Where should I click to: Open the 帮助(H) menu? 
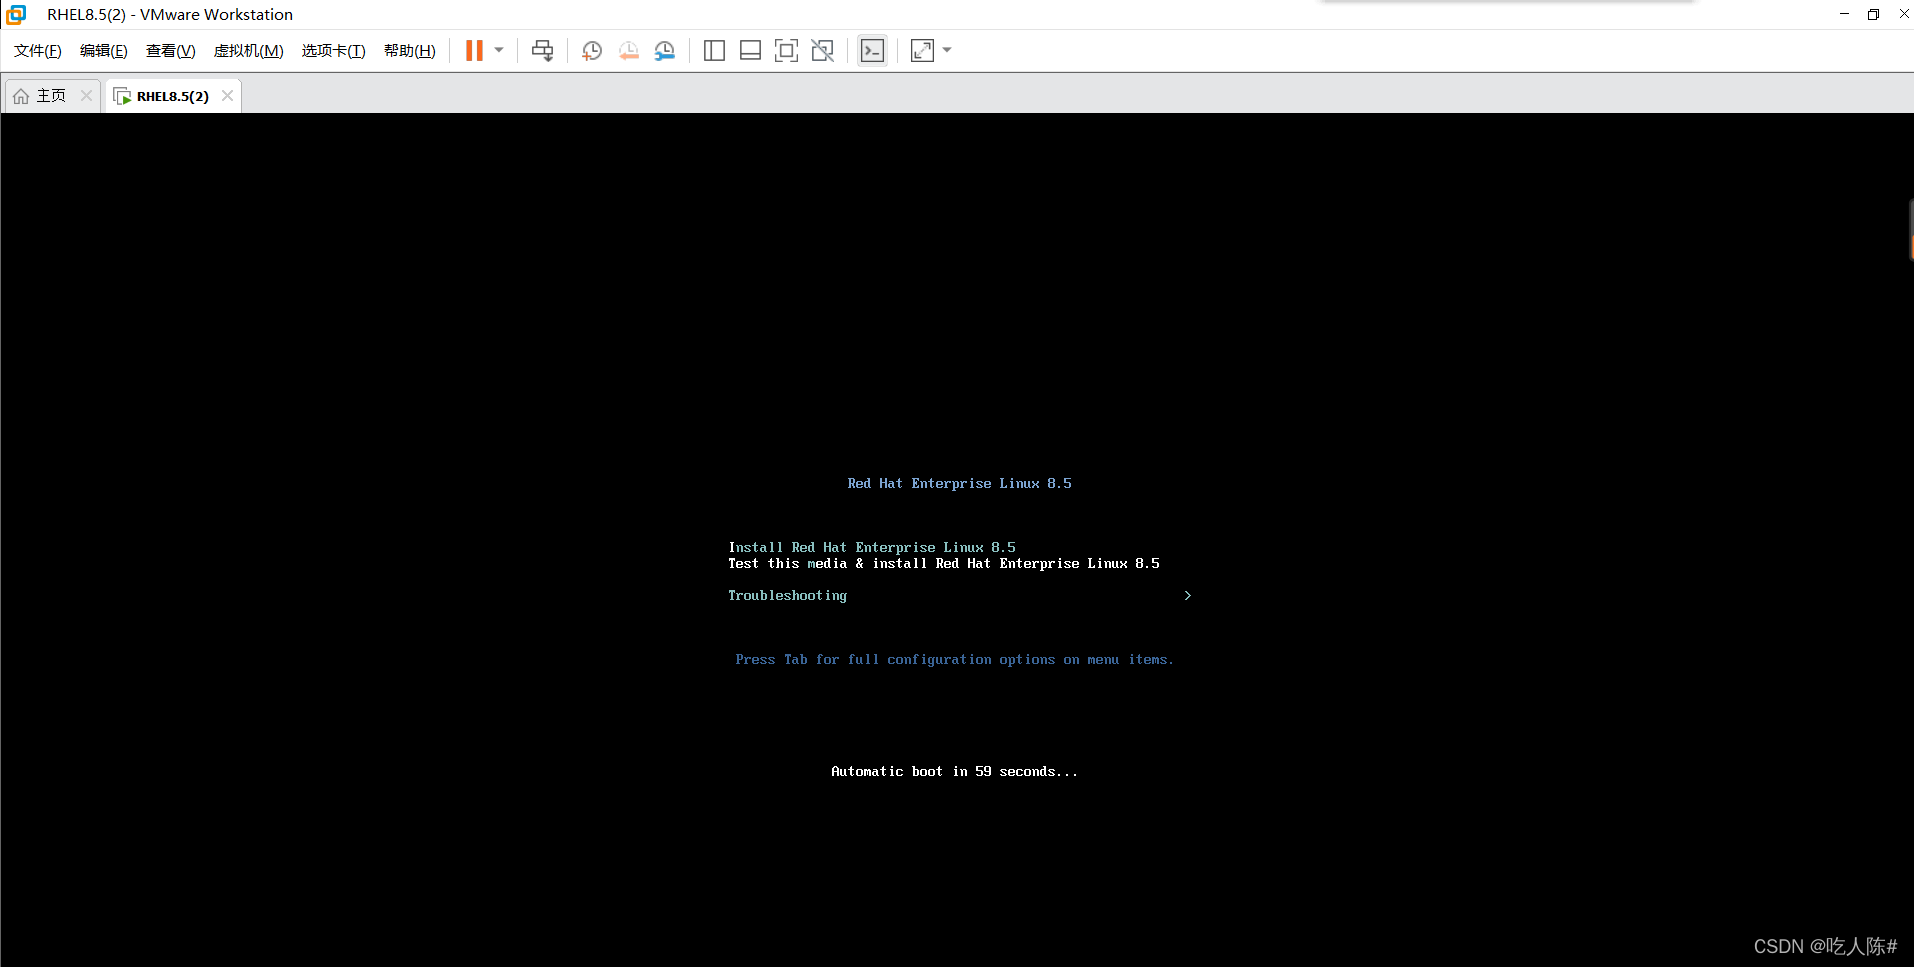(x=410, y=51)
